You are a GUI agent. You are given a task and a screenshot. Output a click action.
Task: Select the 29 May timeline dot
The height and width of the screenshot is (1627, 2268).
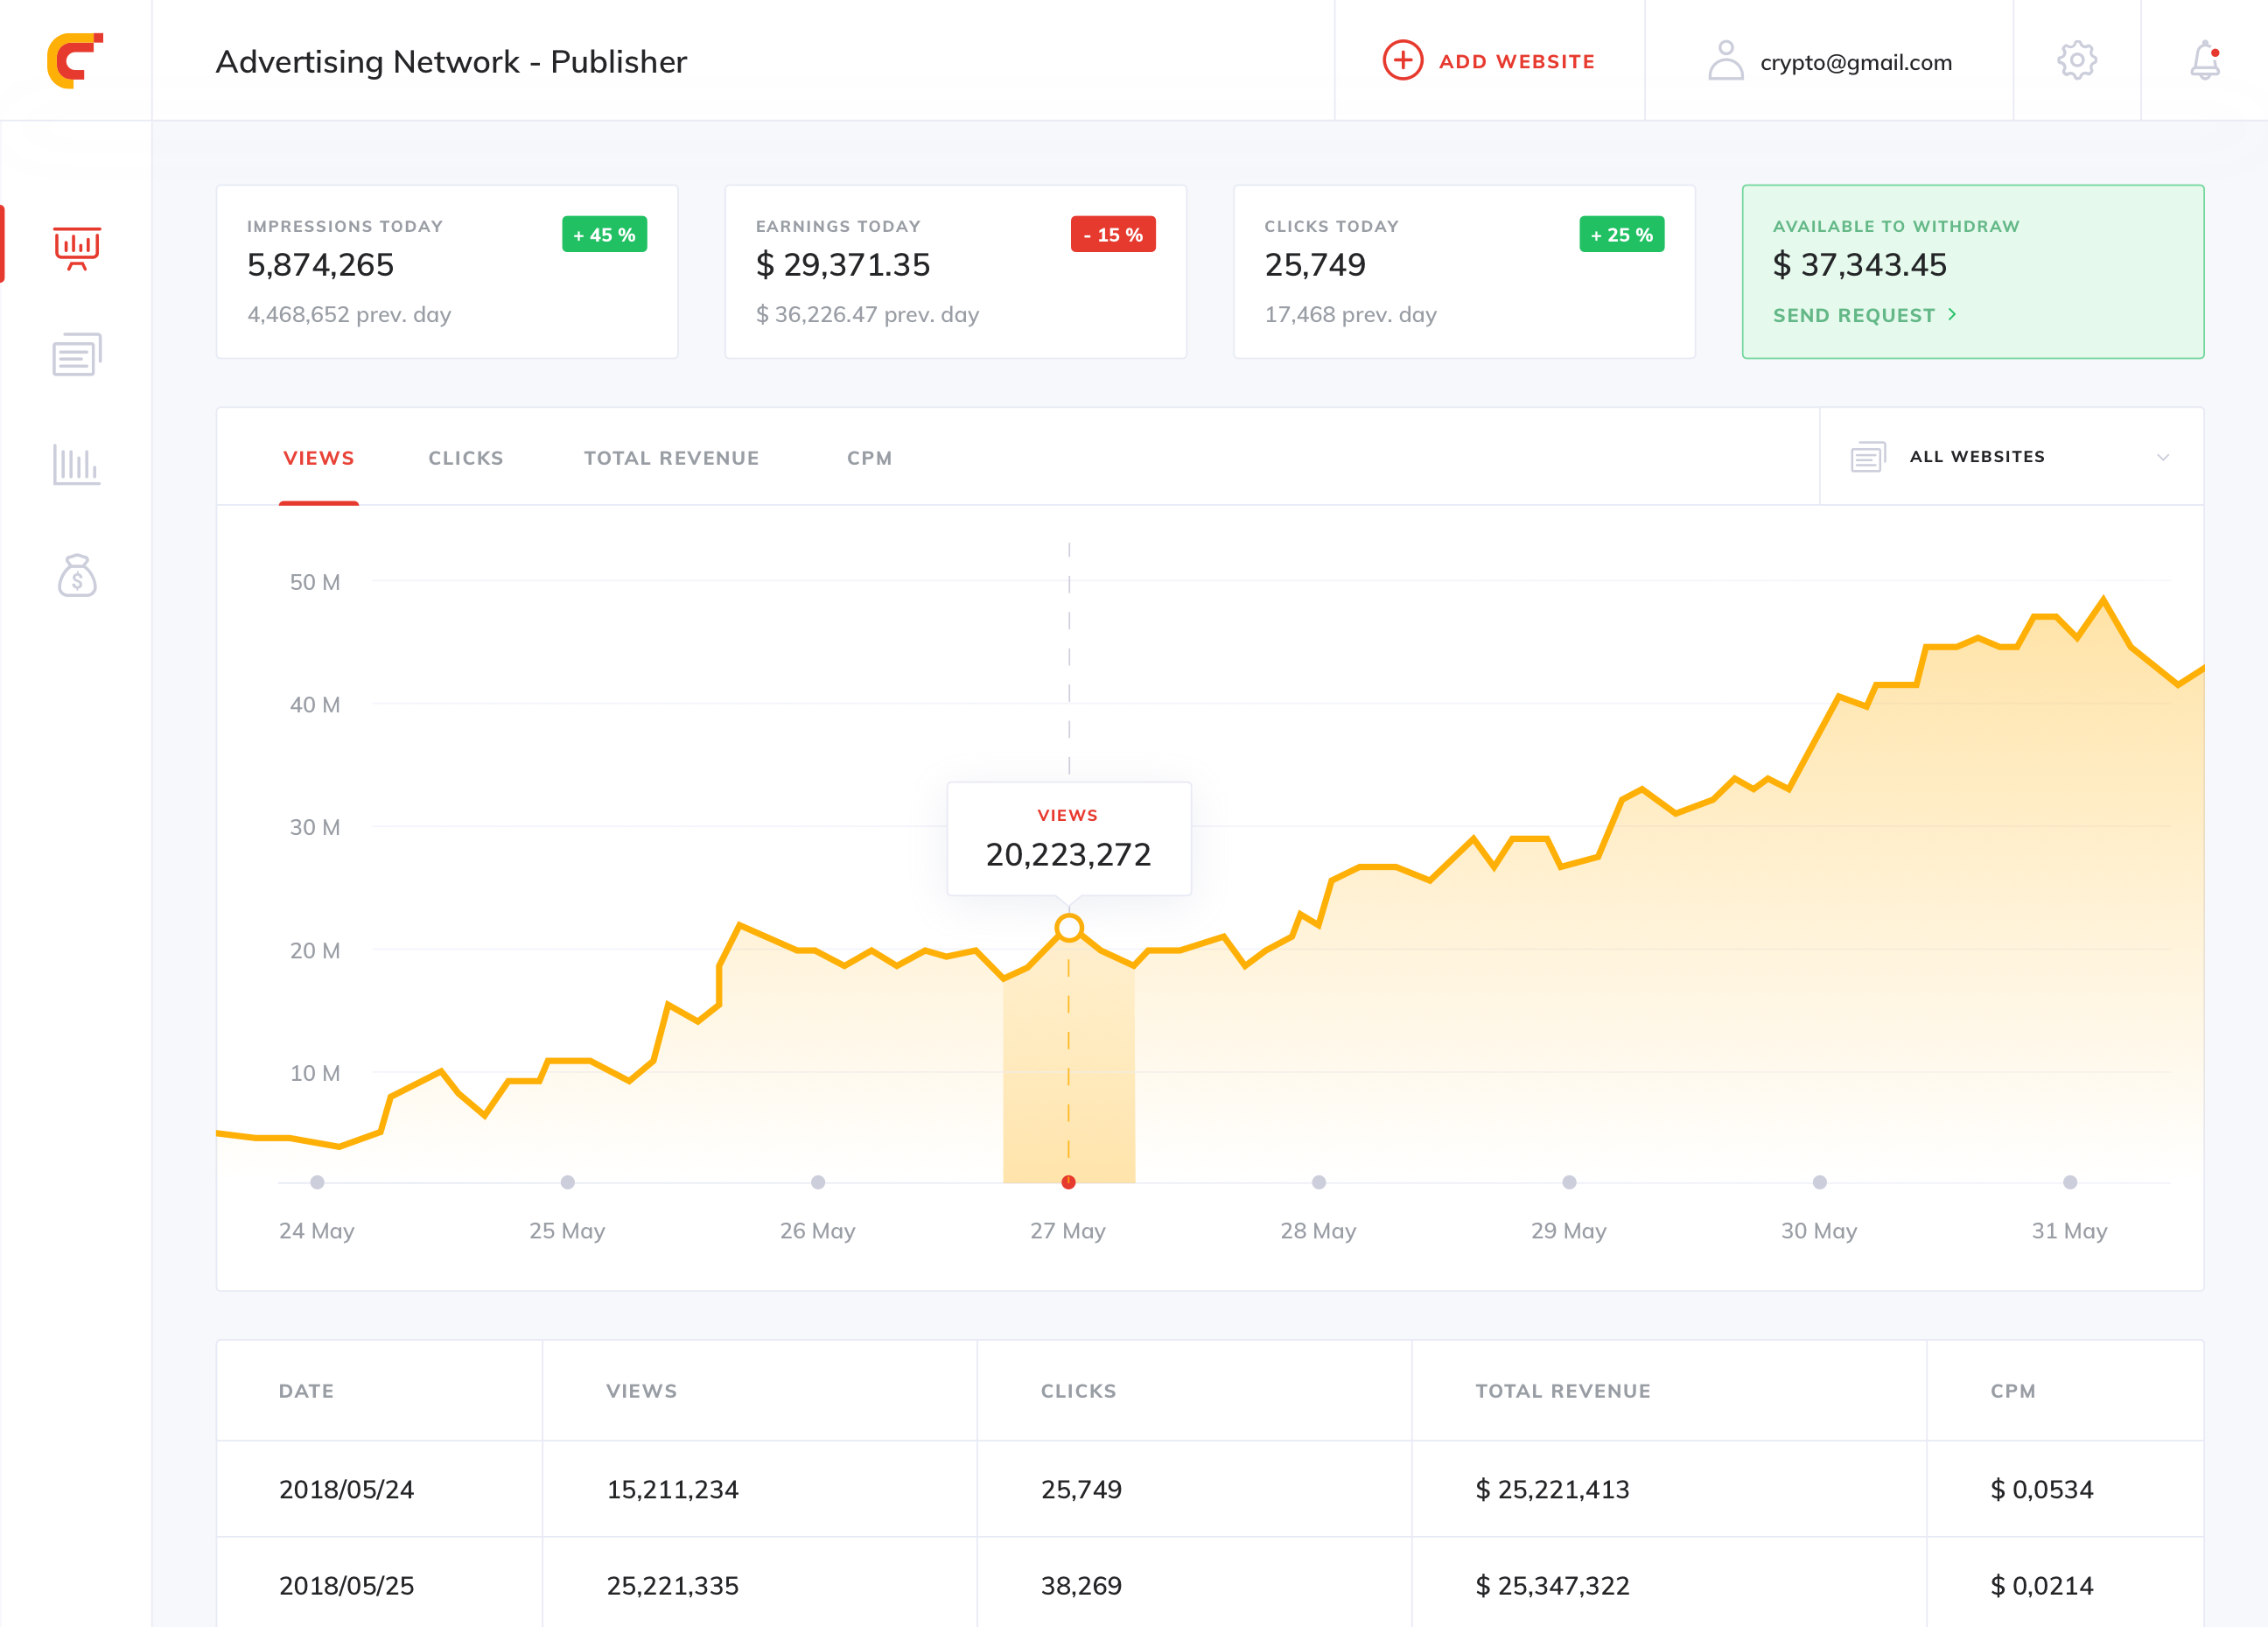(1568, 1182)
